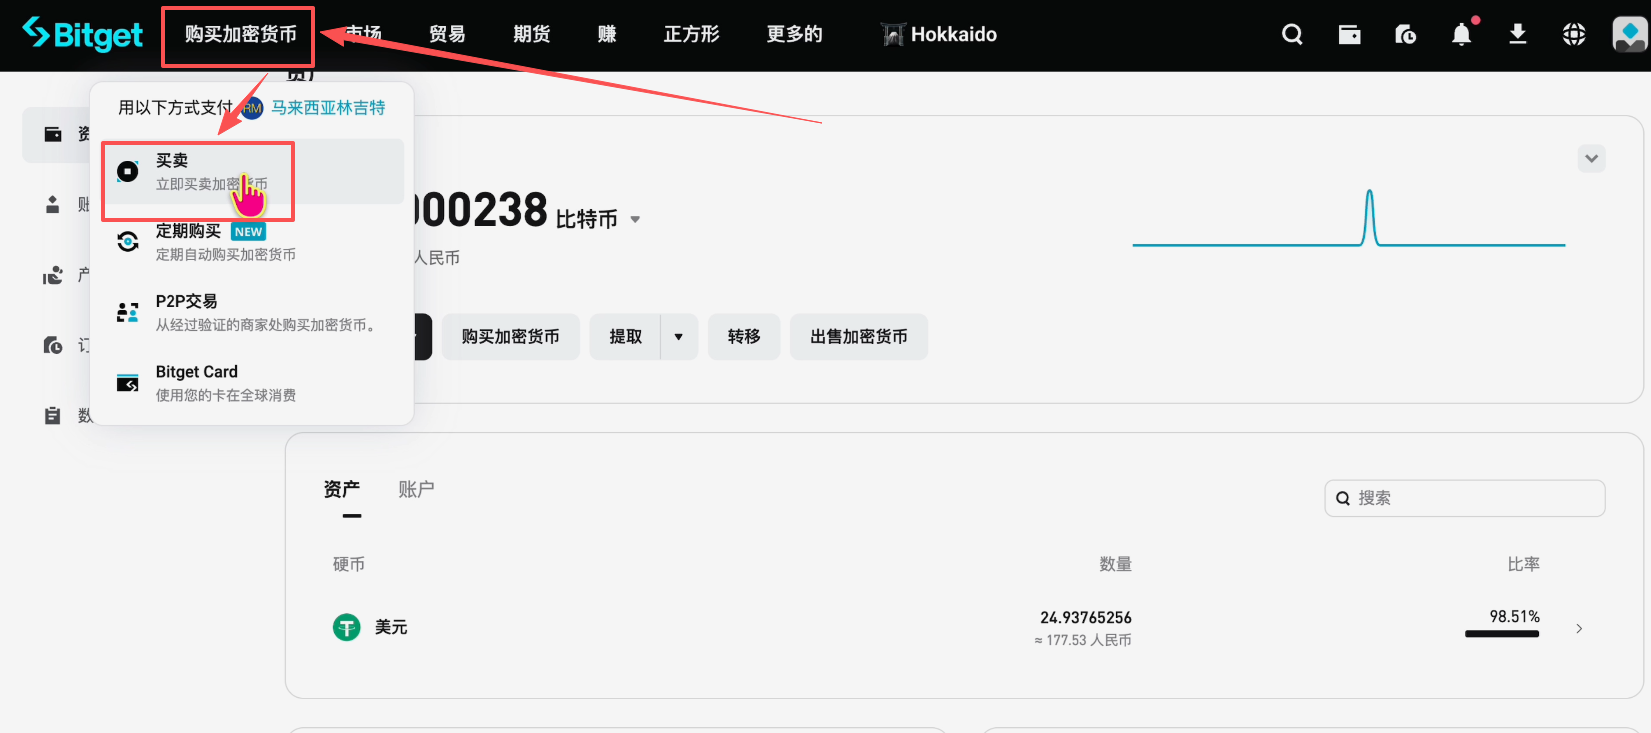The height and width of the screenshot is (733, 1651).
Task: Expand the 提取 dropdown arrow
Action: 679,337
